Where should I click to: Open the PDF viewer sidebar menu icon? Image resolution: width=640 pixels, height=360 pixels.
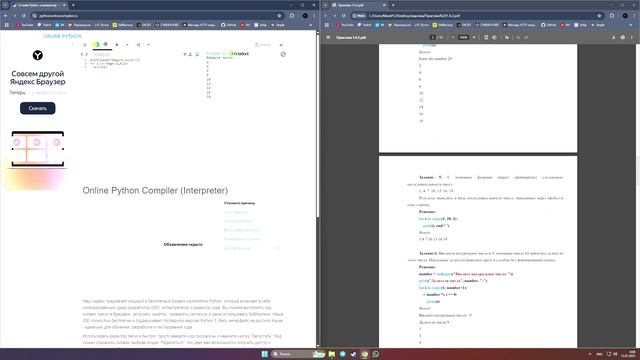point(328,37)
